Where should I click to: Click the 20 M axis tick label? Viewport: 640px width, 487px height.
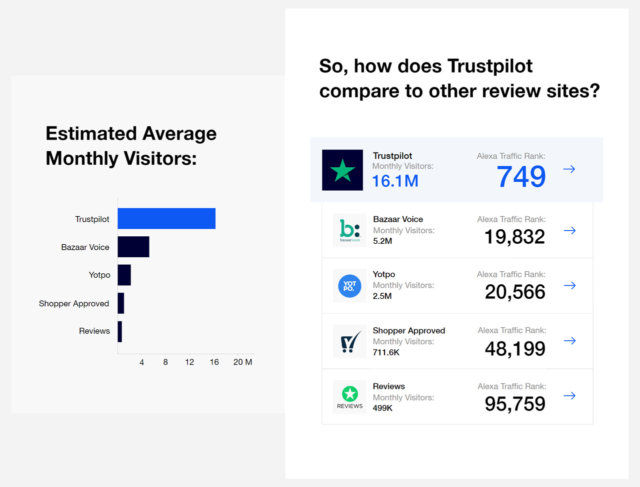click(x=242, y=362)
